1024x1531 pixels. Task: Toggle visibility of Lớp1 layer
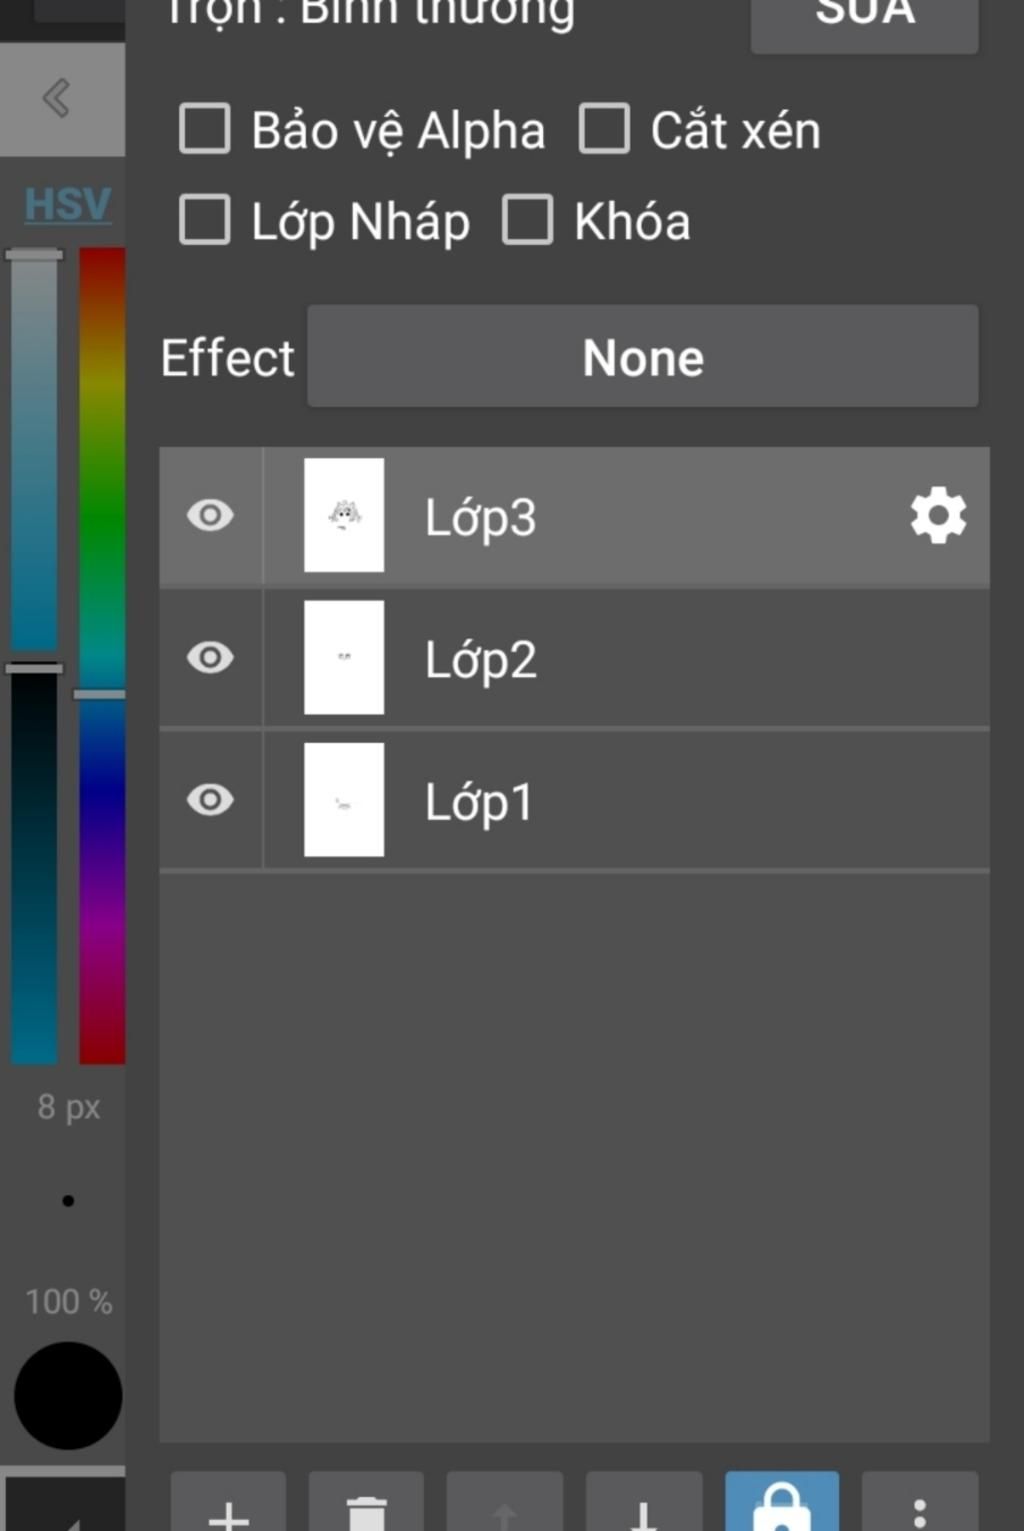point(210,800)
